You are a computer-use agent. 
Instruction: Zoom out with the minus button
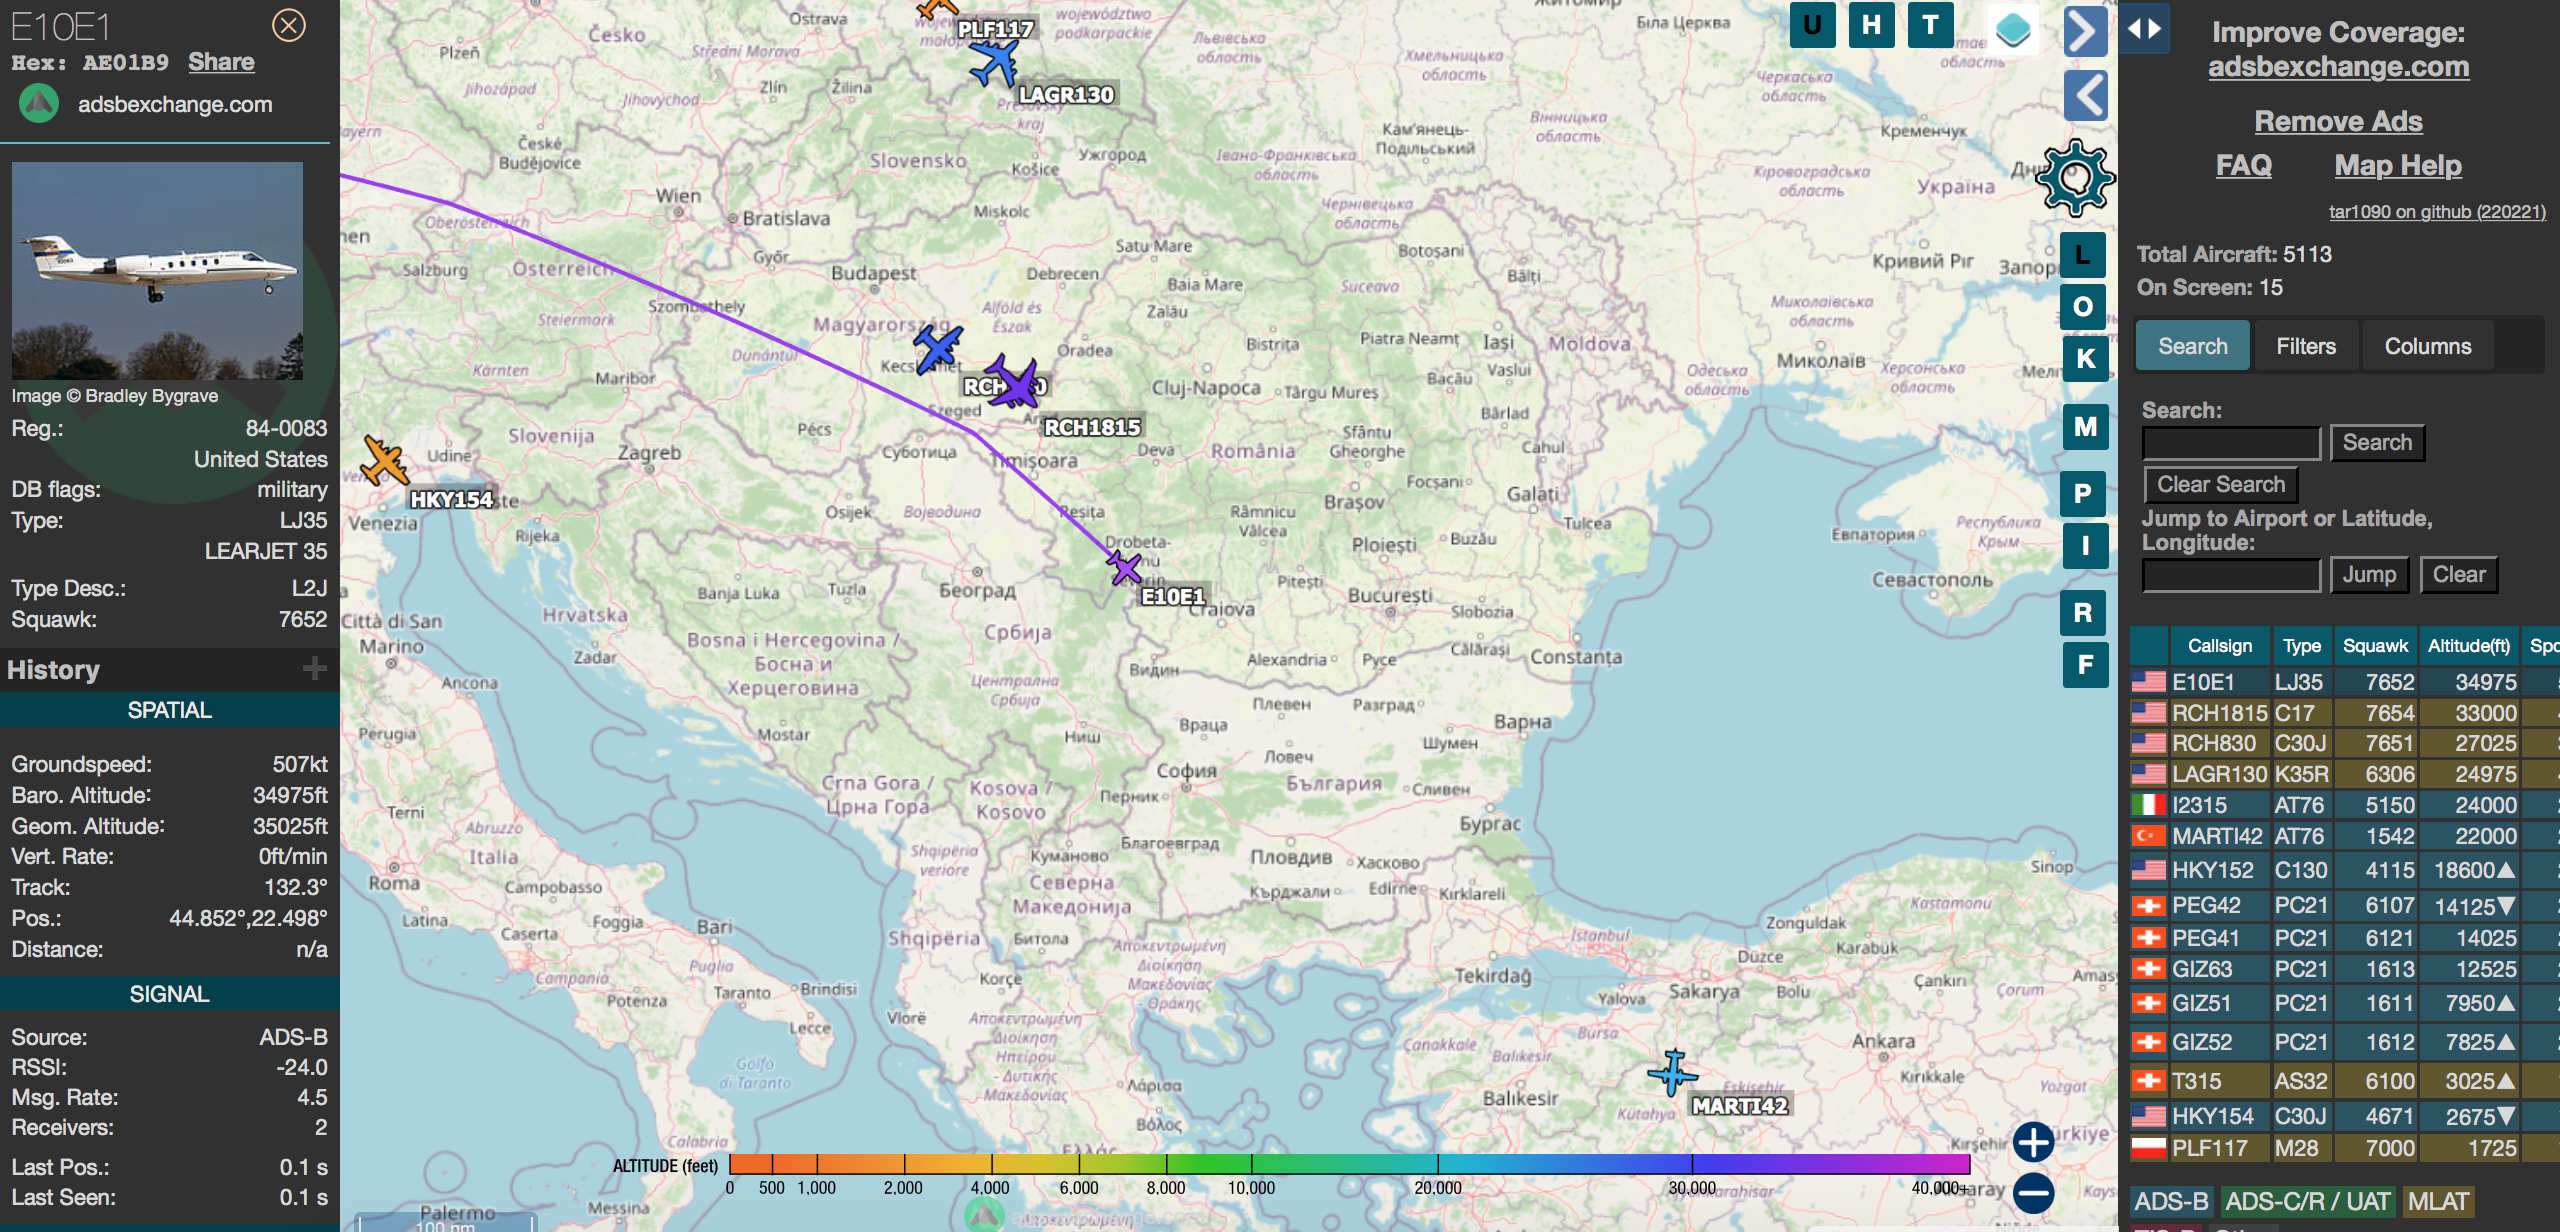2033,1193
